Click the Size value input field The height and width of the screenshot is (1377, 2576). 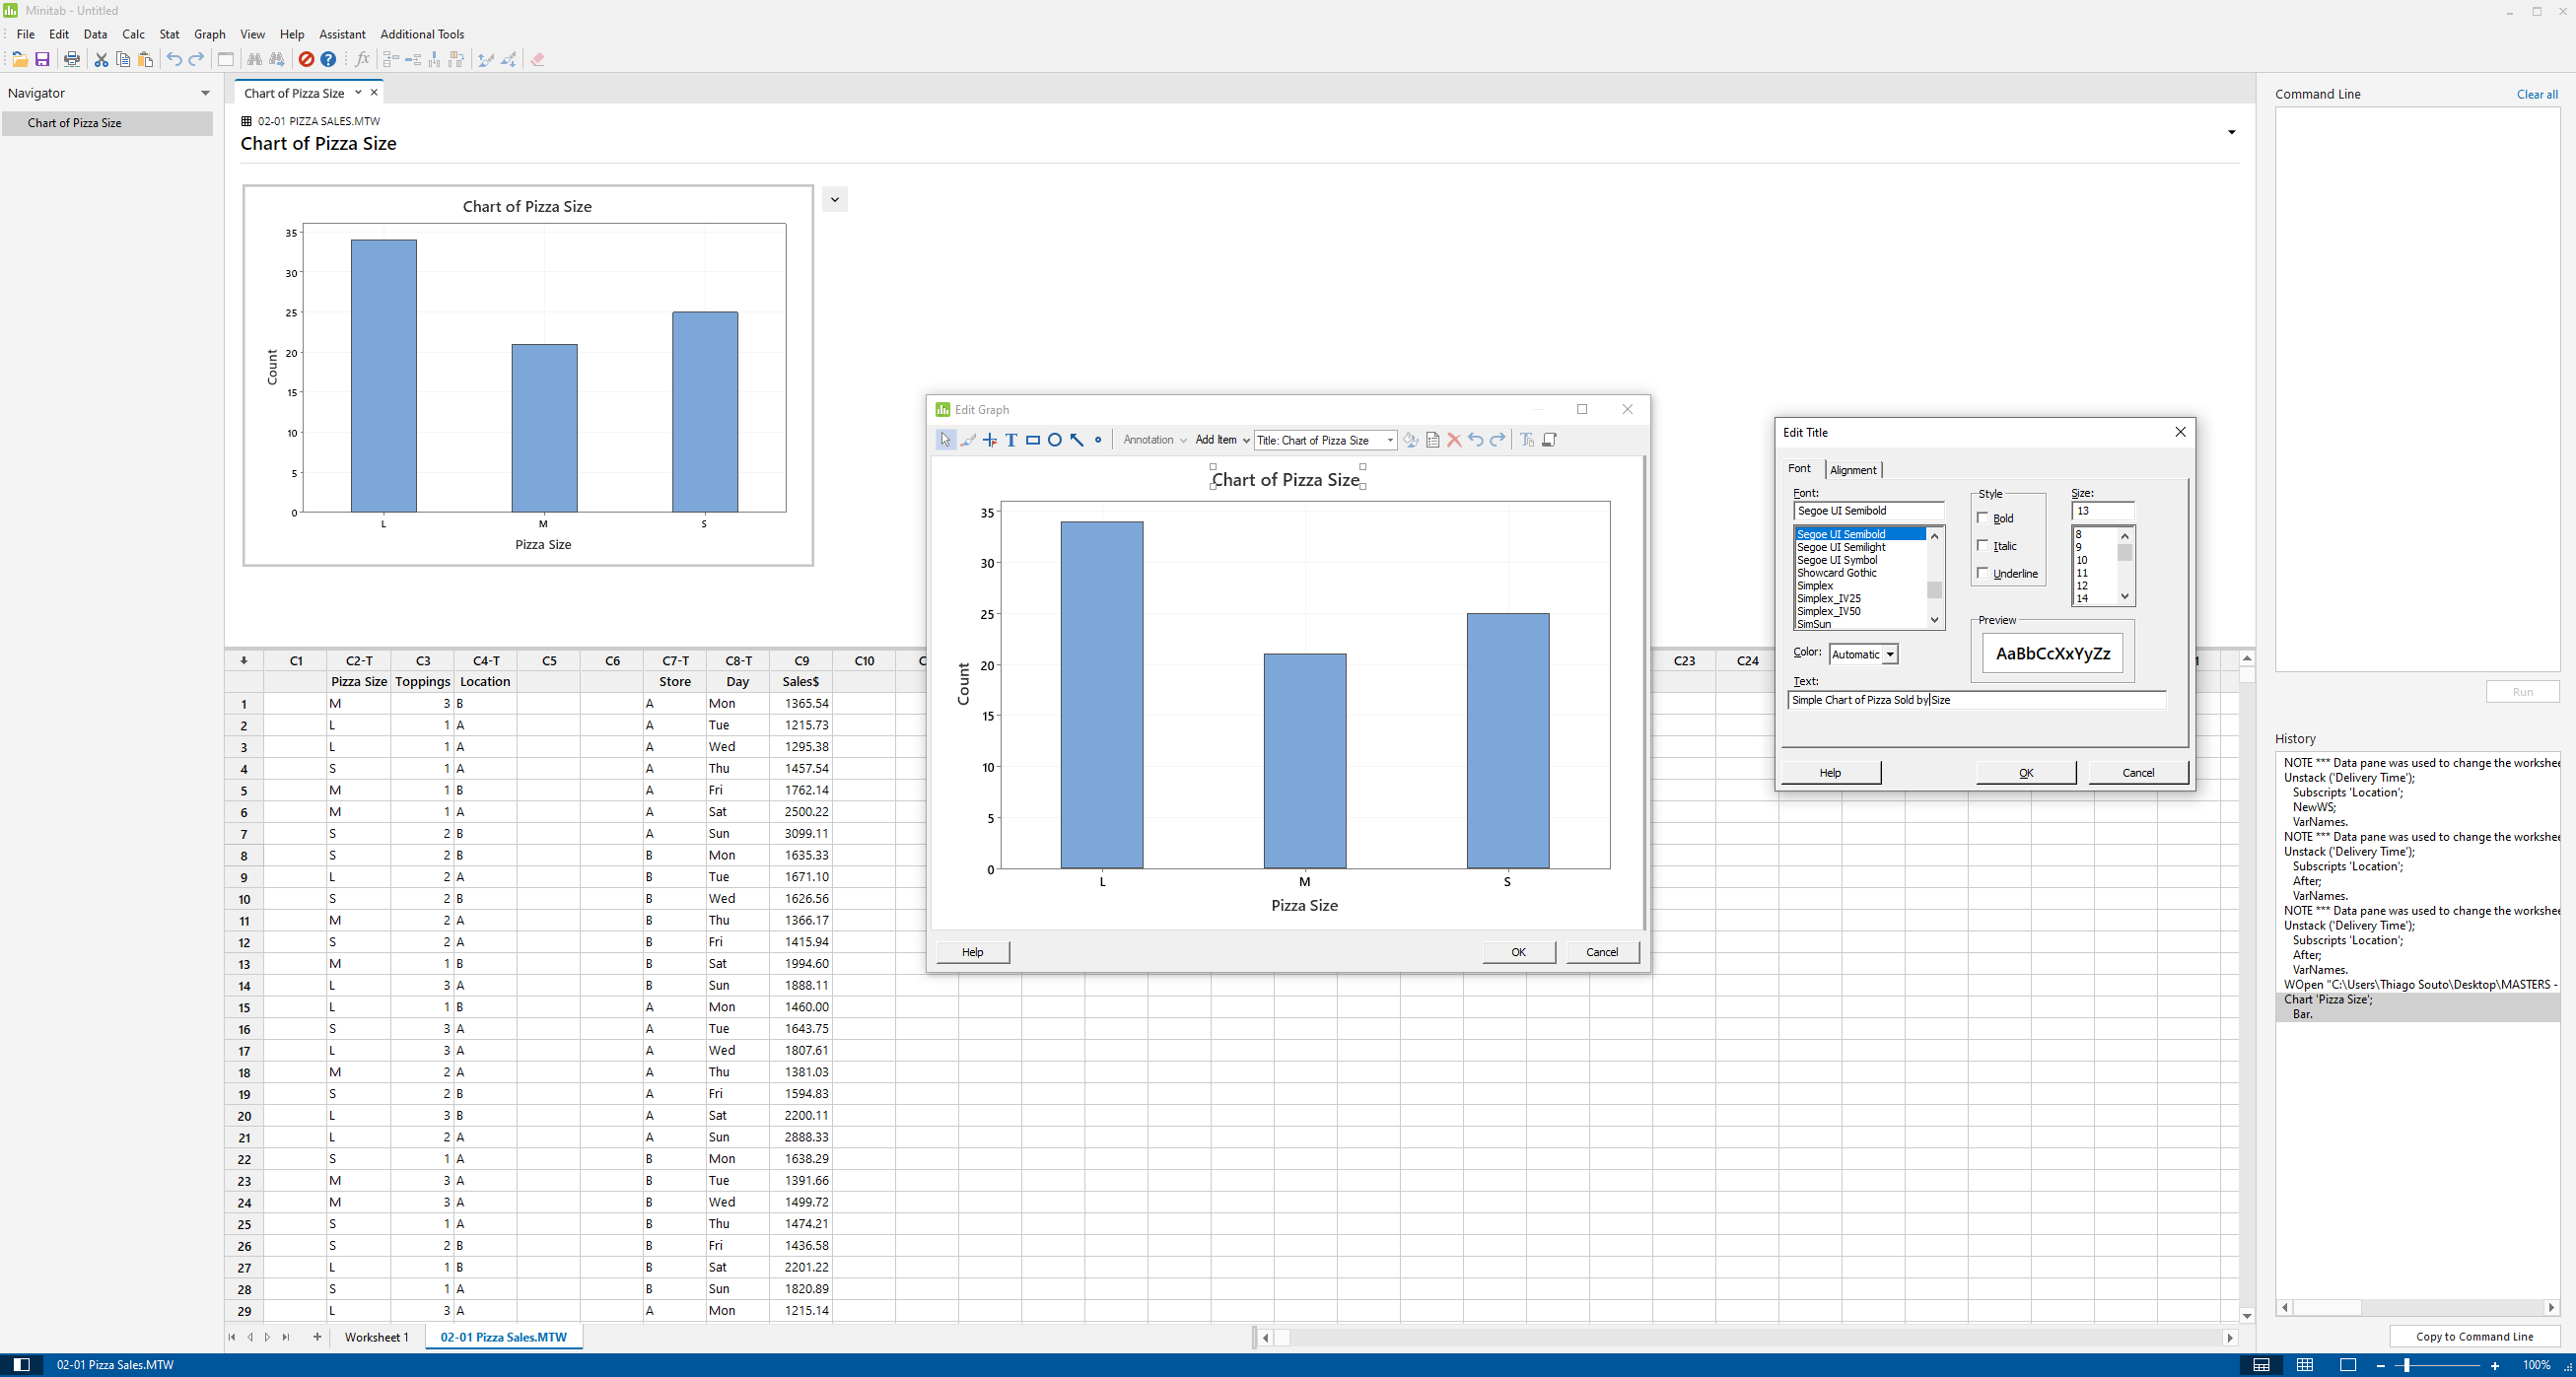click(2103, 511)
